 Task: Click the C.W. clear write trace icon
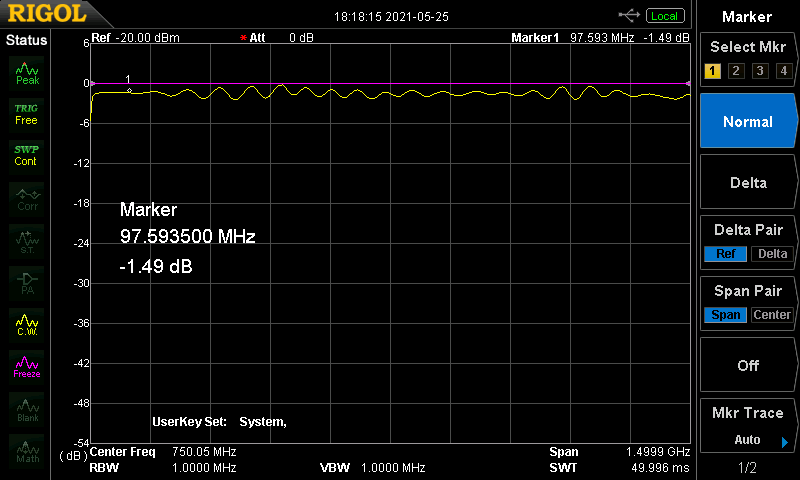pos(27,325)
